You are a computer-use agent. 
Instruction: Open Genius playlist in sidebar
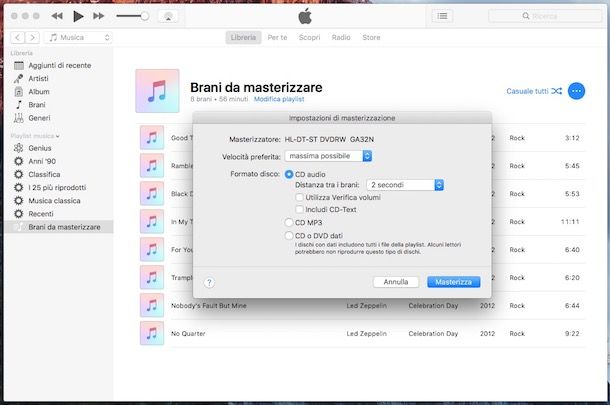pos(39,147)
